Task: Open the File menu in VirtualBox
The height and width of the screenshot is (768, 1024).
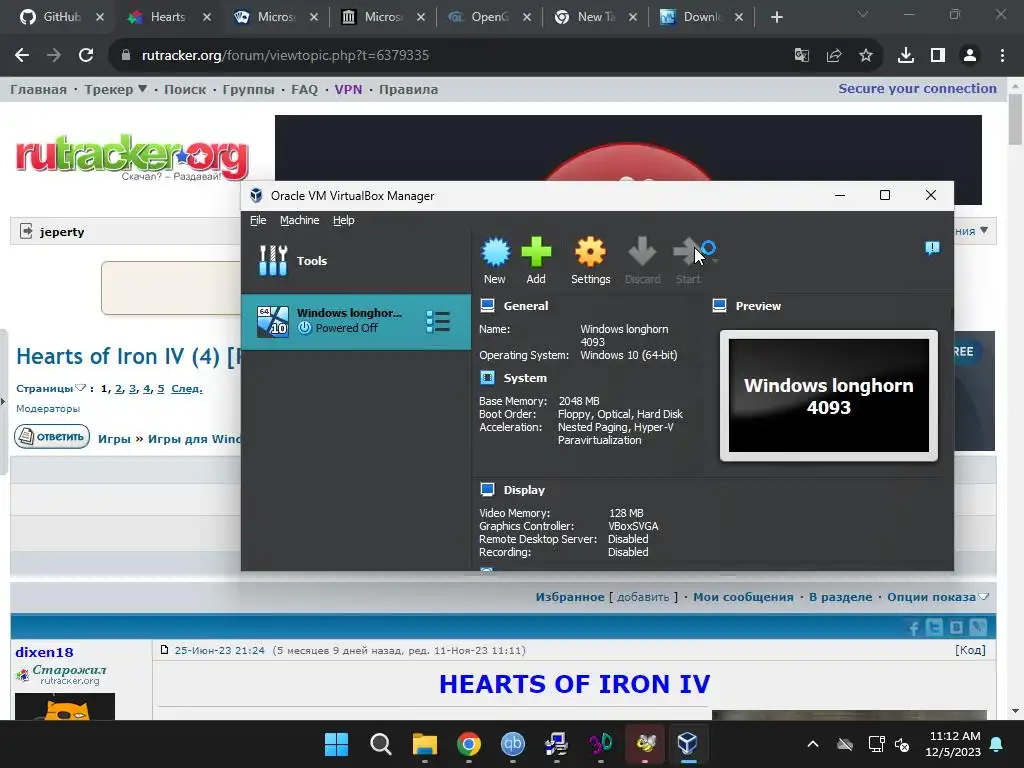Action: (x=258, y=220)
